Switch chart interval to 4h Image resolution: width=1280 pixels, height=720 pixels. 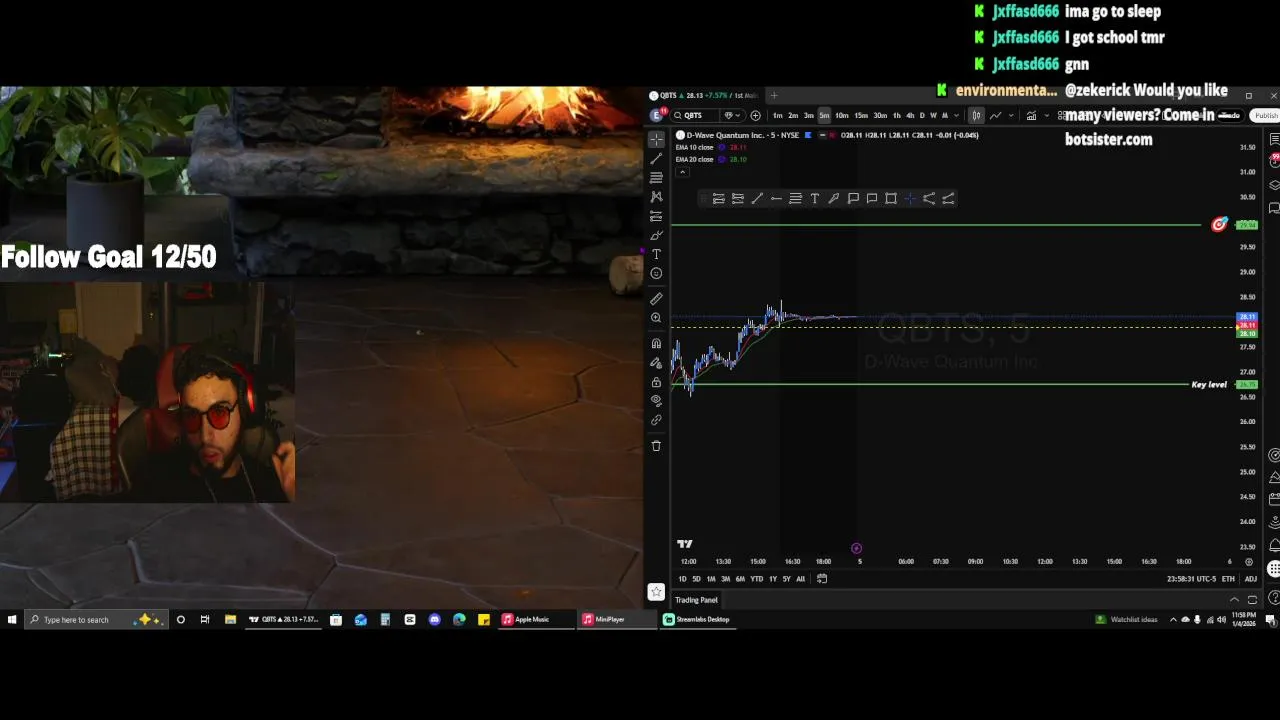point(909,115)
